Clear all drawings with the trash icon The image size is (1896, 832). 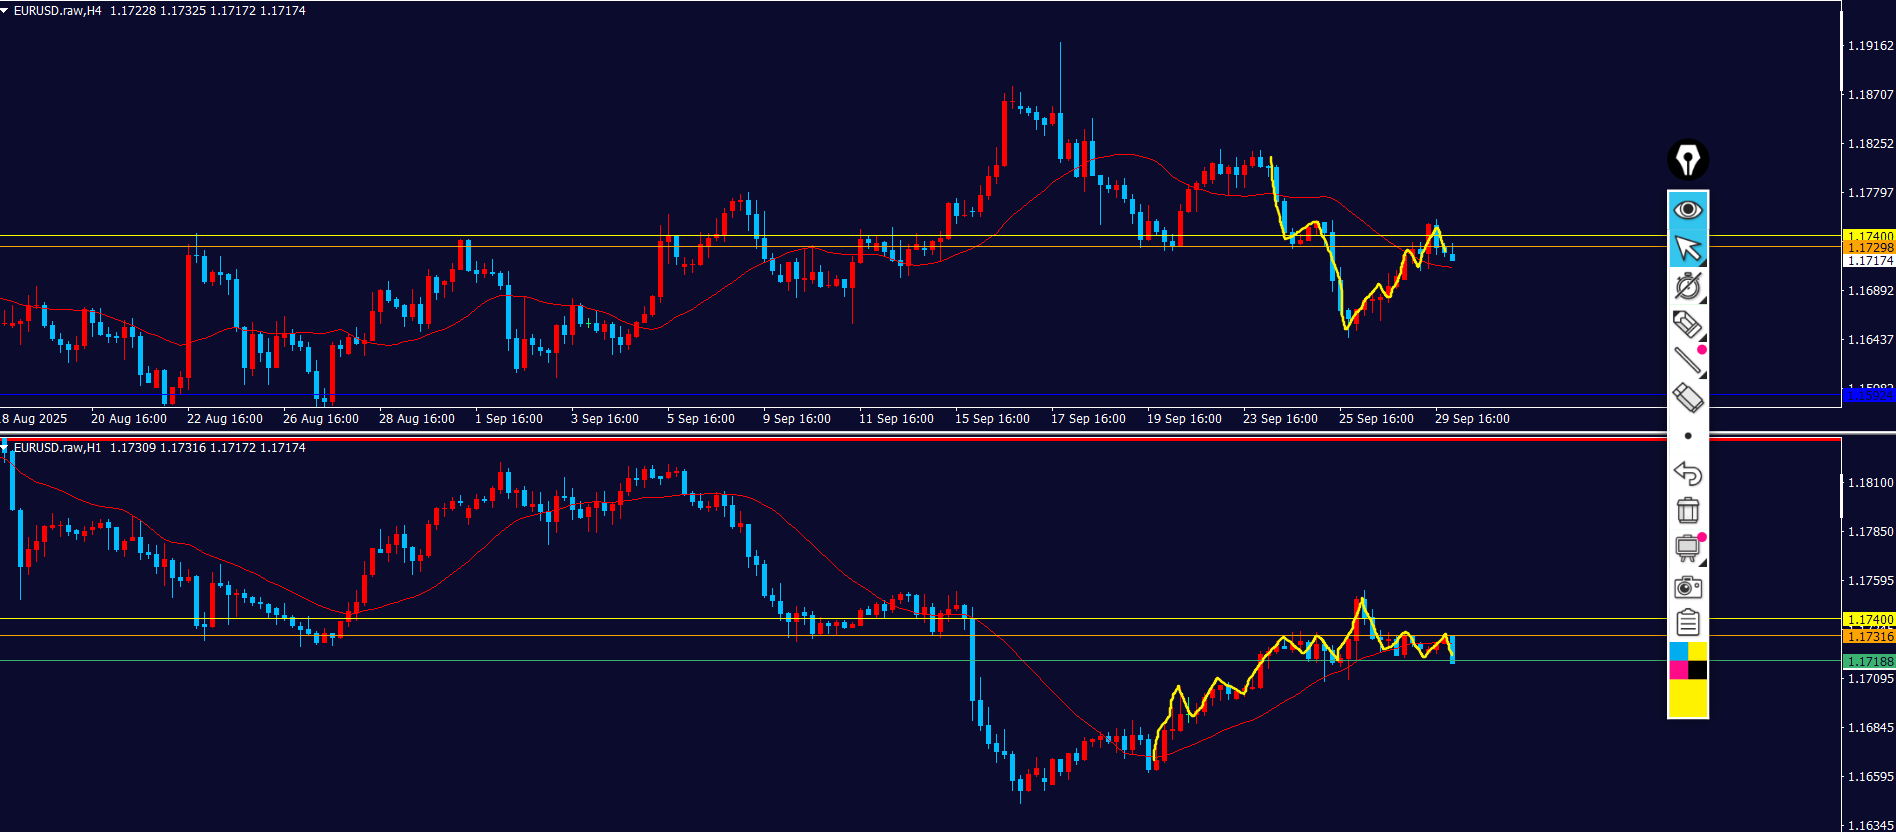(1688, 510)
